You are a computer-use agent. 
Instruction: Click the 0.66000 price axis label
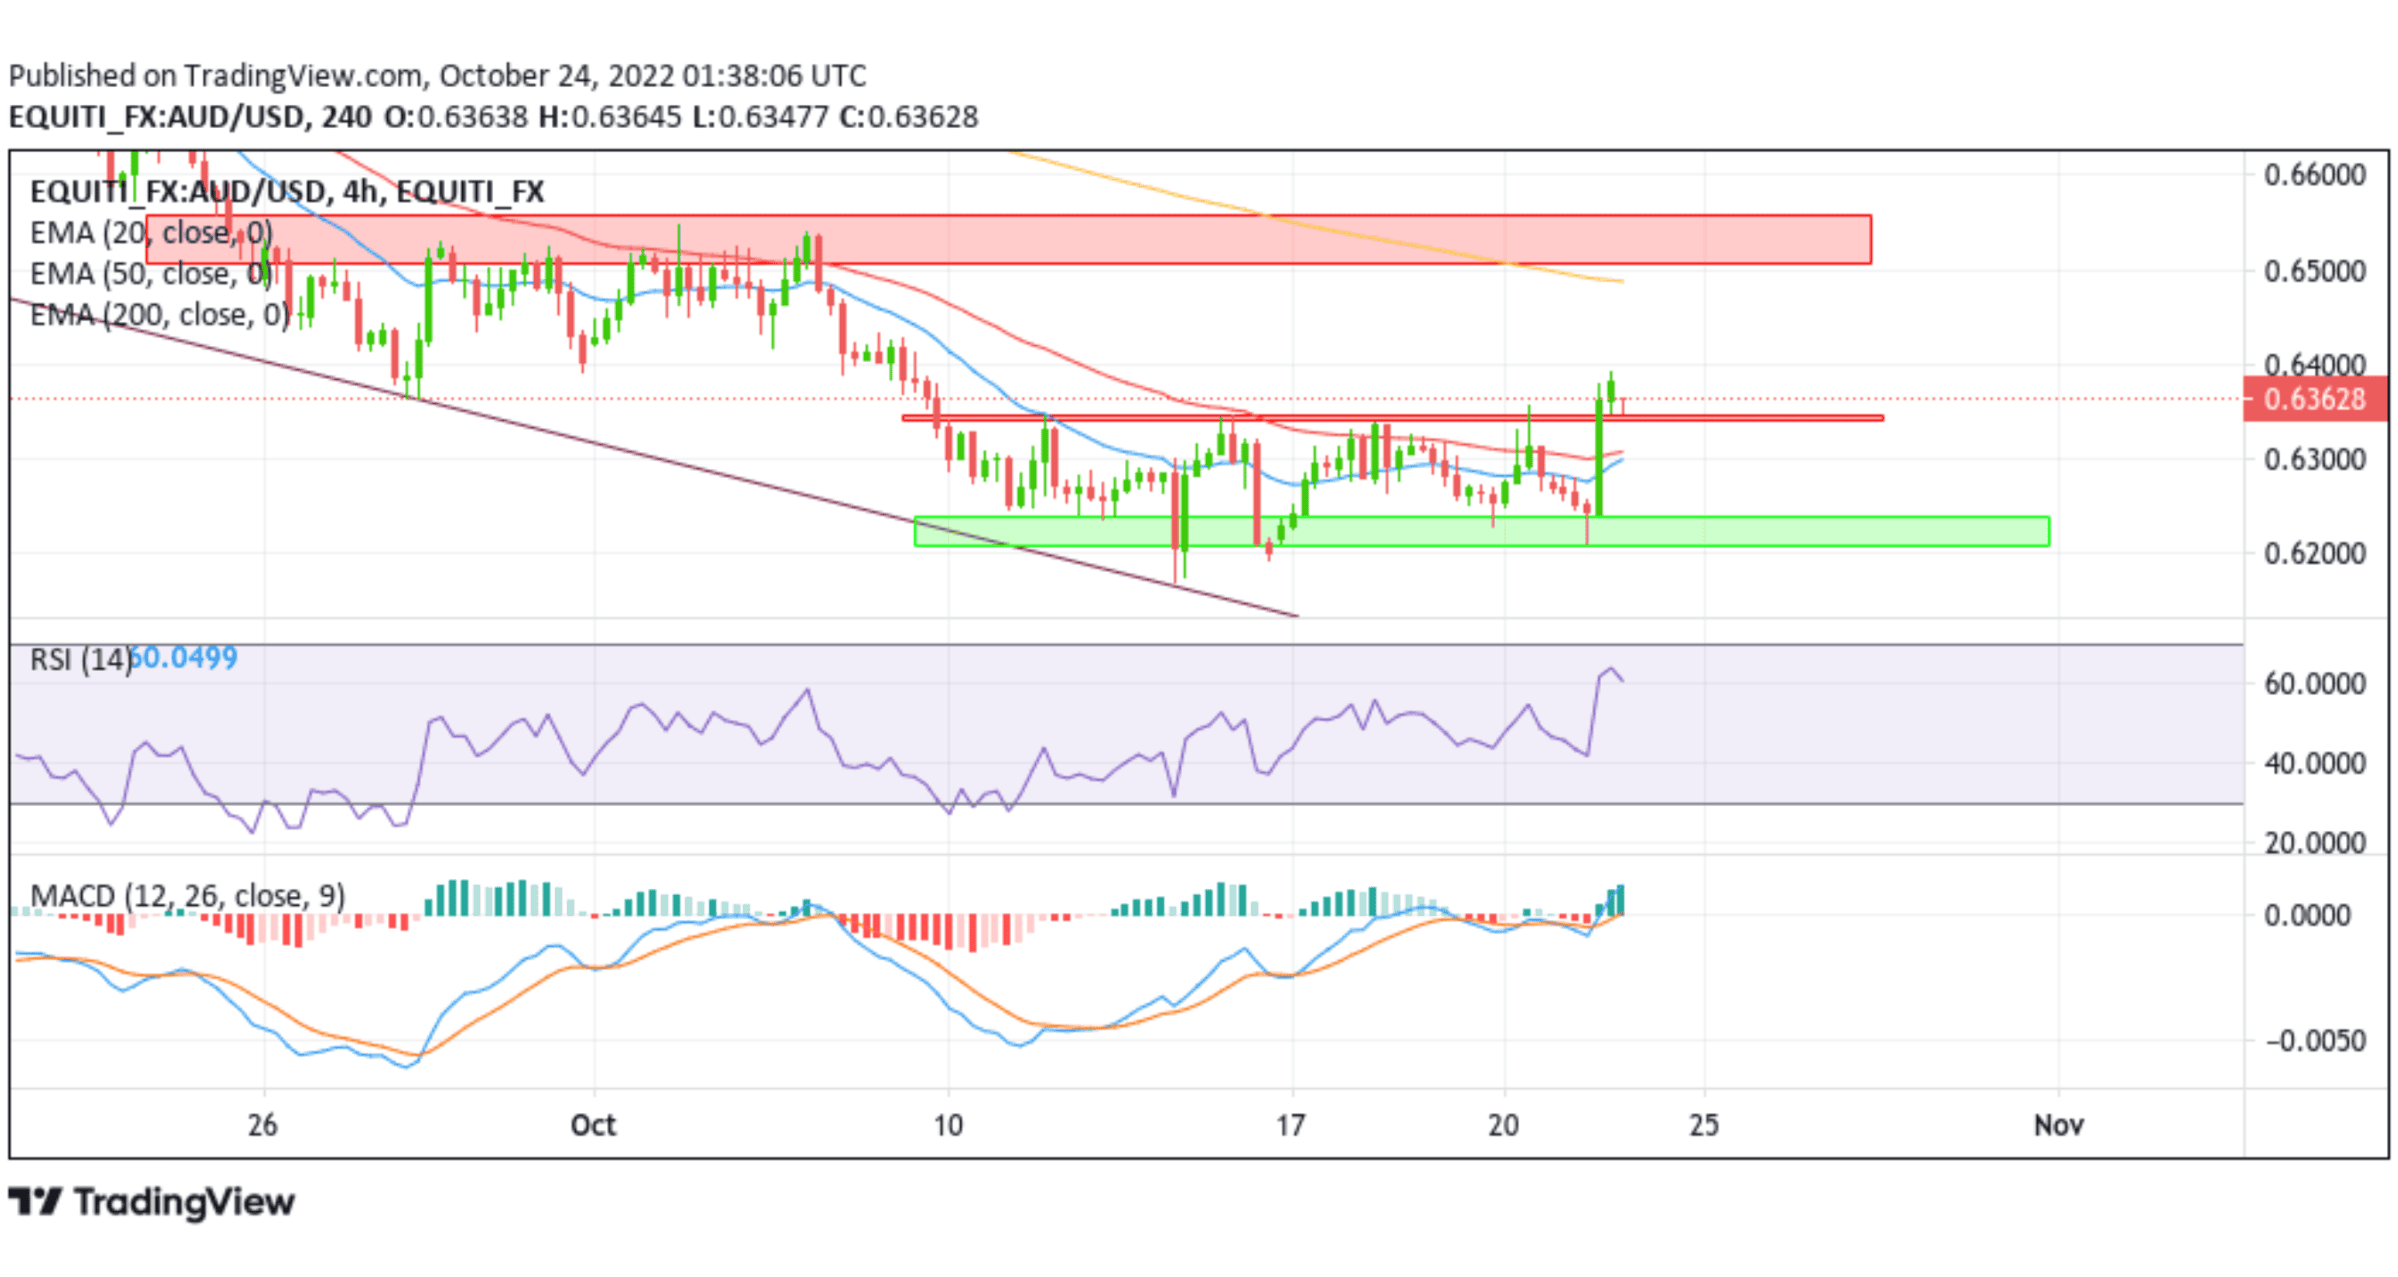[x=2315, y=175]
